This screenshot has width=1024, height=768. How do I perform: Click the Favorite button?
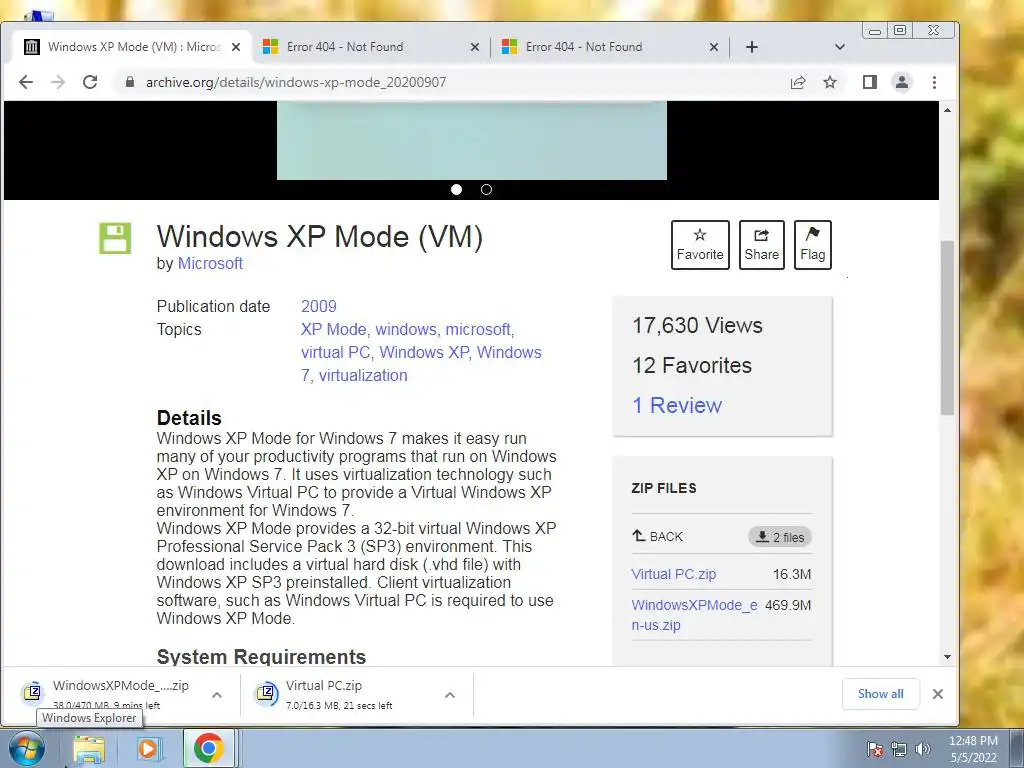pos(700,245)
